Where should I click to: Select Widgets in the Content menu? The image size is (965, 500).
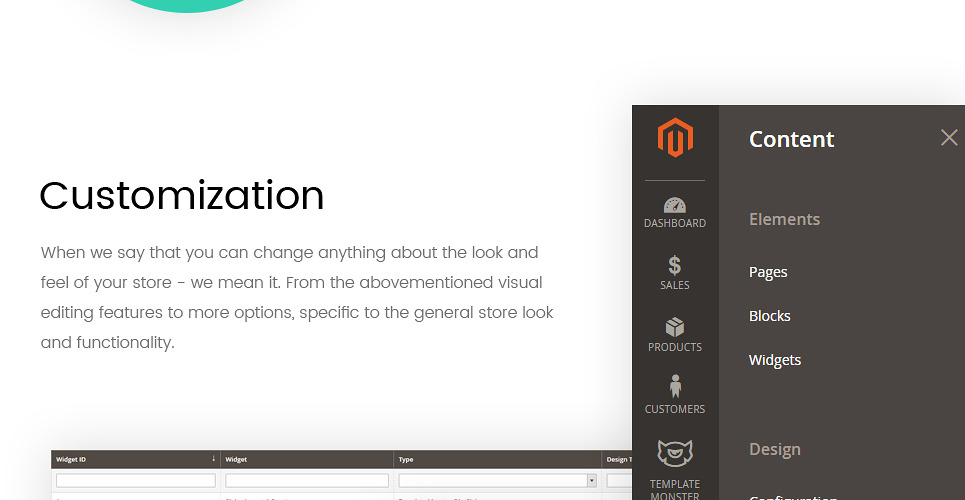(774, 360)
